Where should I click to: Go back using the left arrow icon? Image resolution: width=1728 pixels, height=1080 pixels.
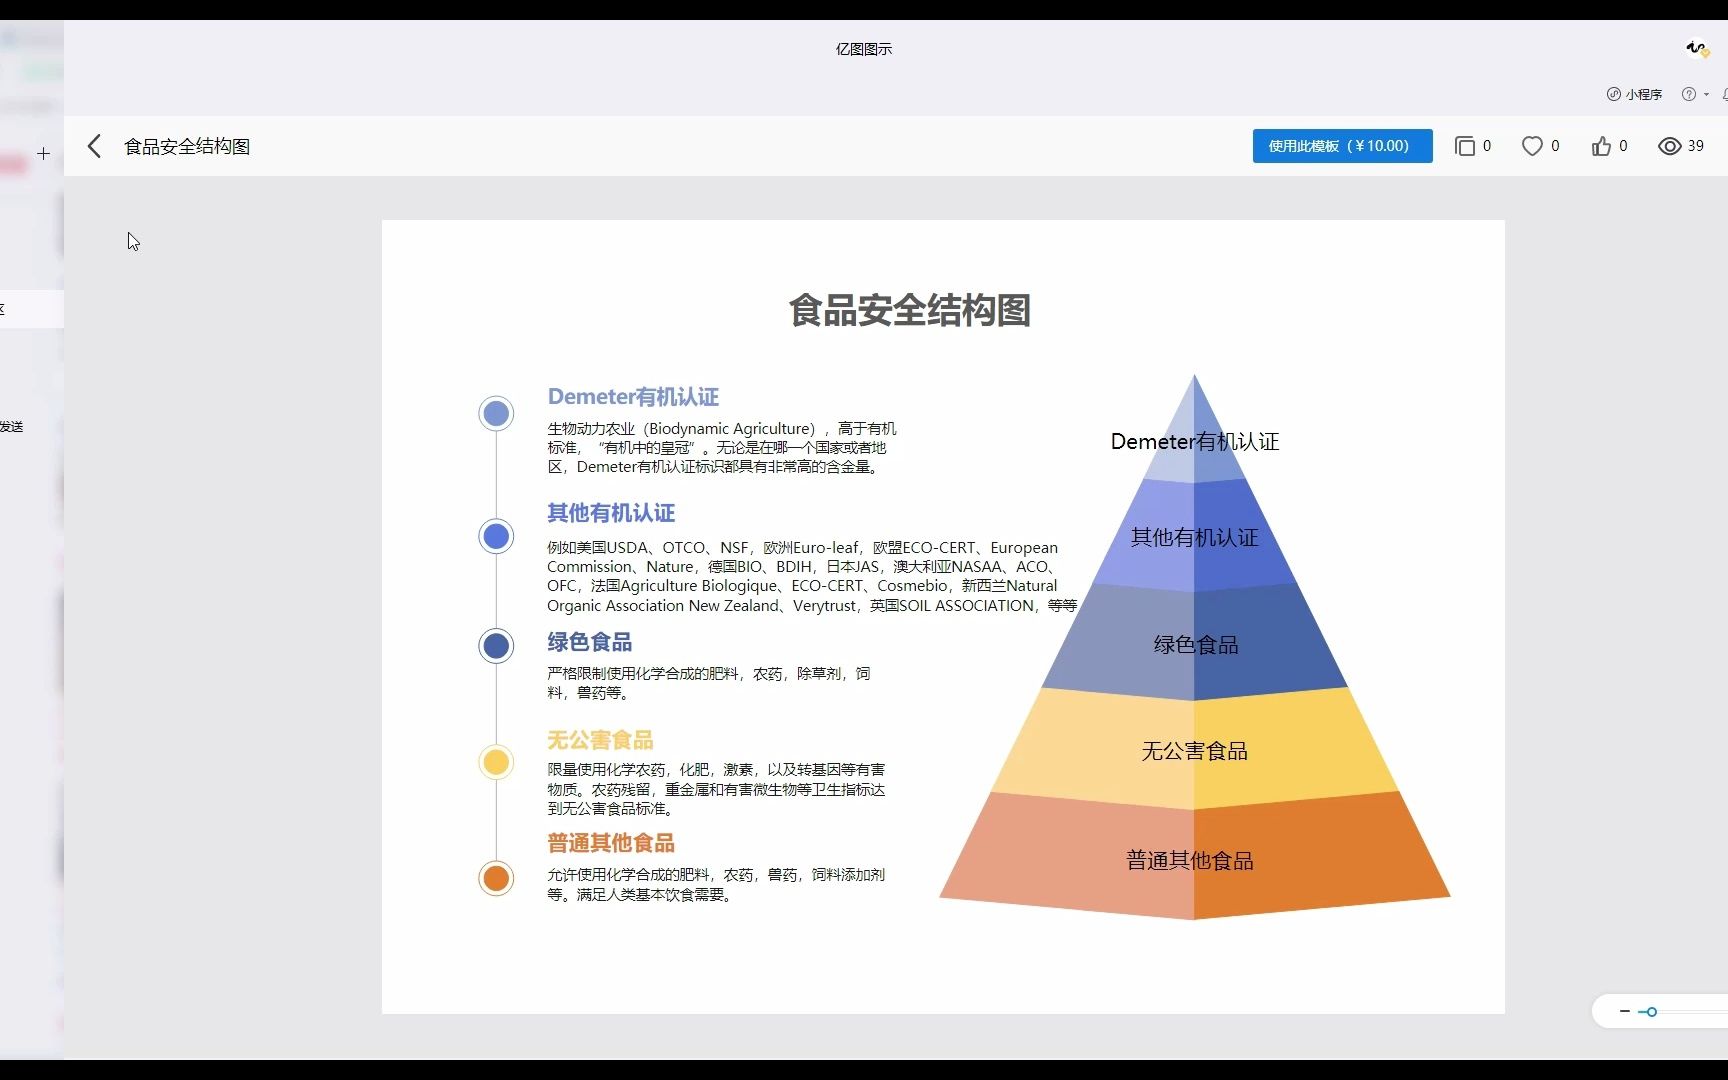[94, 147]
